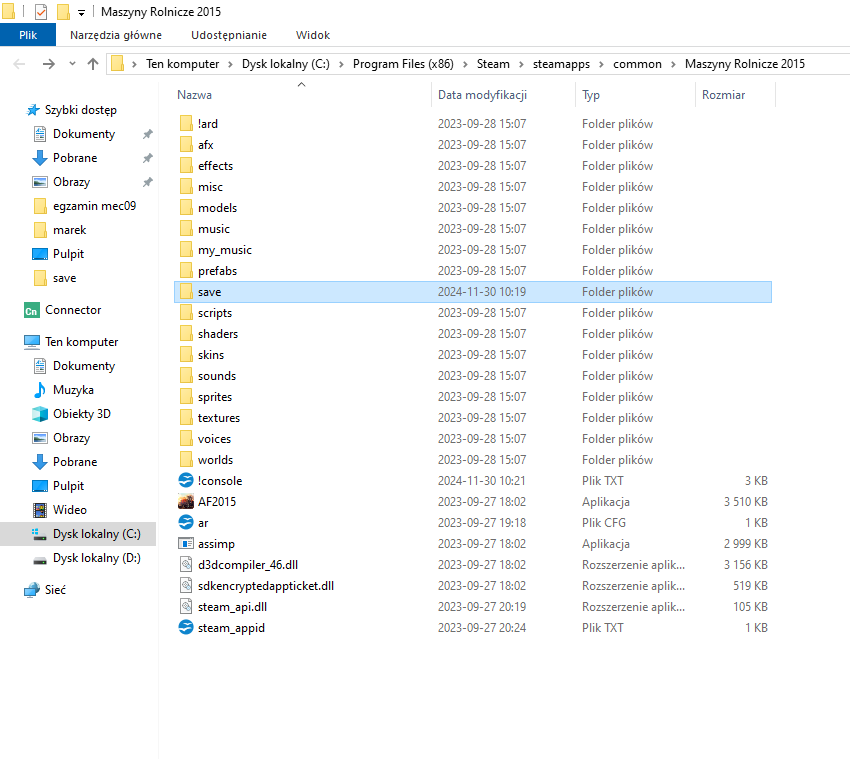Expand chevron after Ten komputer breadcrumb
The image size is (850, 759).
pyautogui.click(x=230, y=65)
